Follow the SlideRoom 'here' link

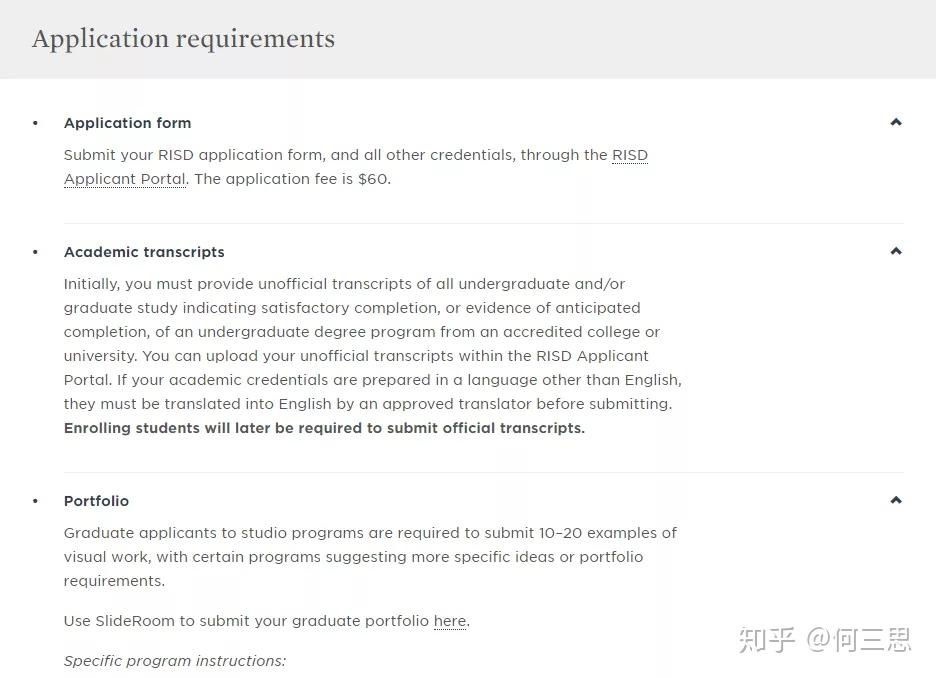point(450,621)
